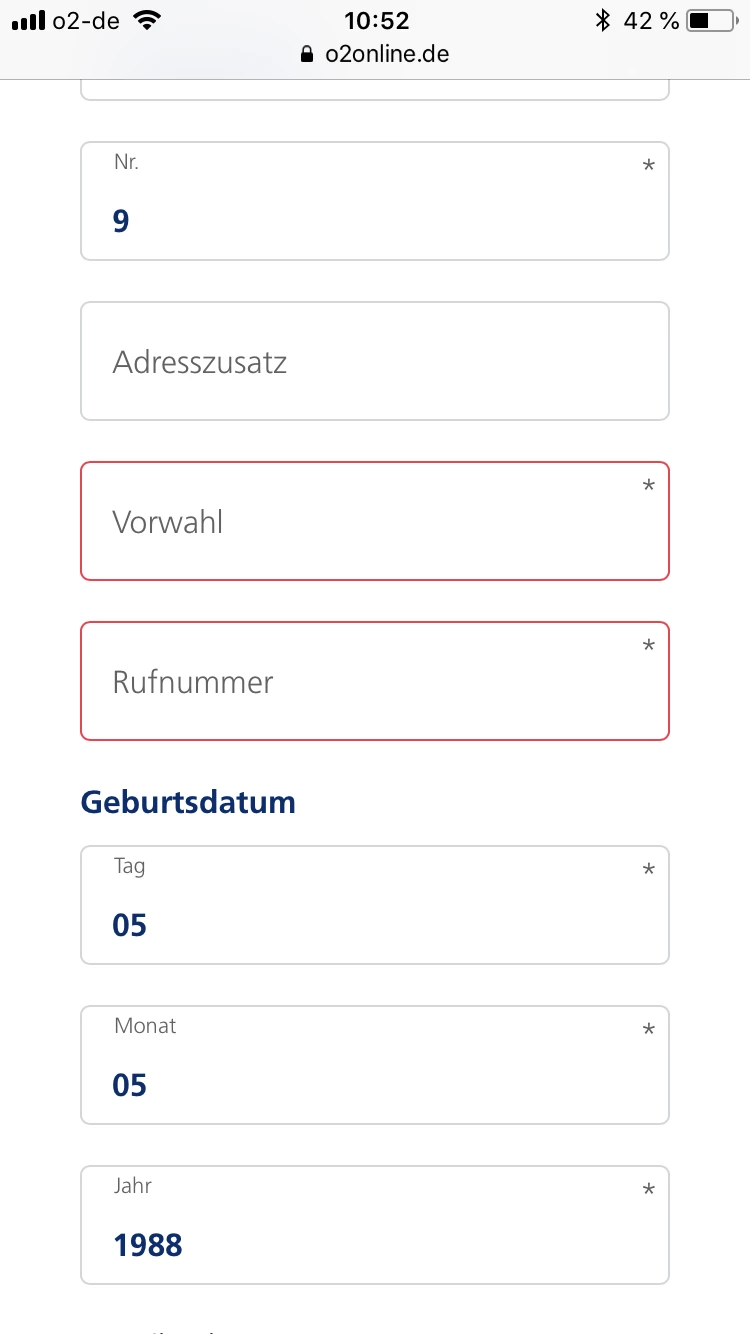The height and width of the screenshot is (1334, 750).
Task: Tap the cellular signal strength bars
Action: coord(29,20)
